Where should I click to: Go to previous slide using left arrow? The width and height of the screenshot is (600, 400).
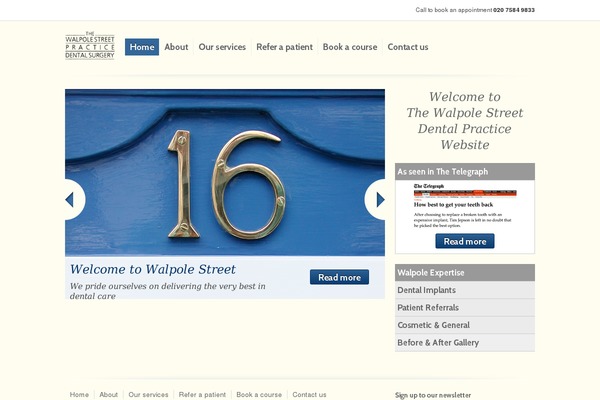tap(71, 199)
